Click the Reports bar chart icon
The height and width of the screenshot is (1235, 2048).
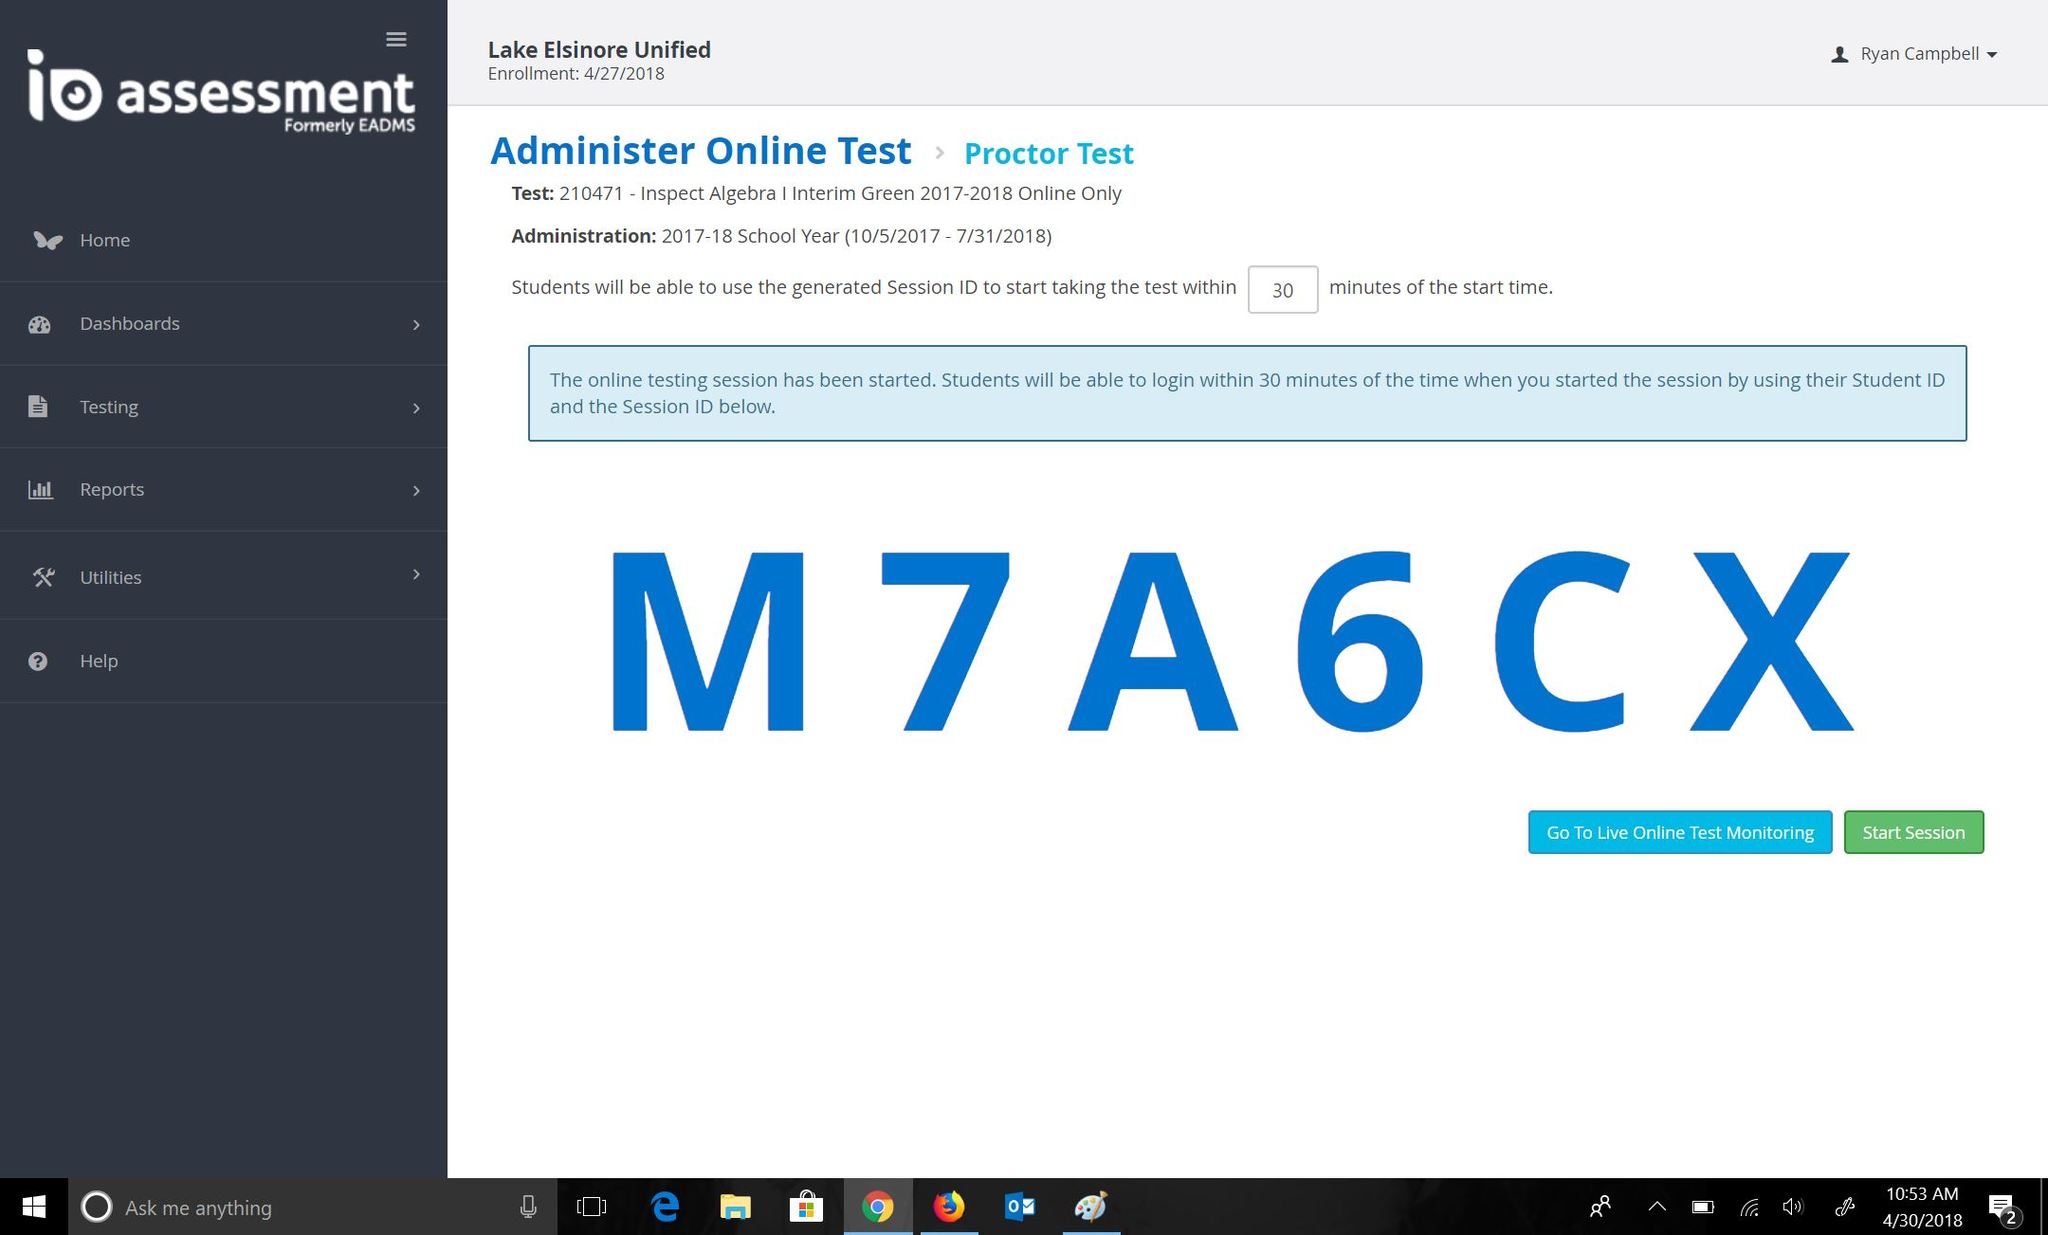click(39, 490)
